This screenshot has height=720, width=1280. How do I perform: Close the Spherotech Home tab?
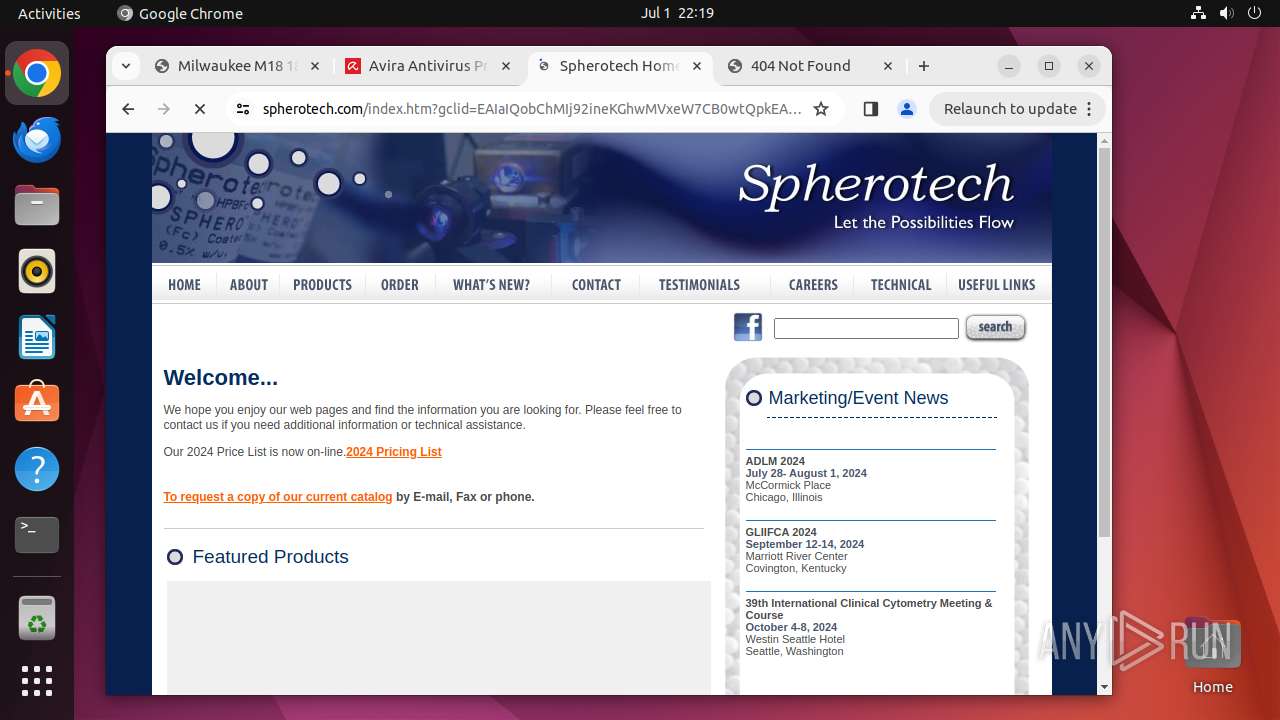tap(697, 66)
